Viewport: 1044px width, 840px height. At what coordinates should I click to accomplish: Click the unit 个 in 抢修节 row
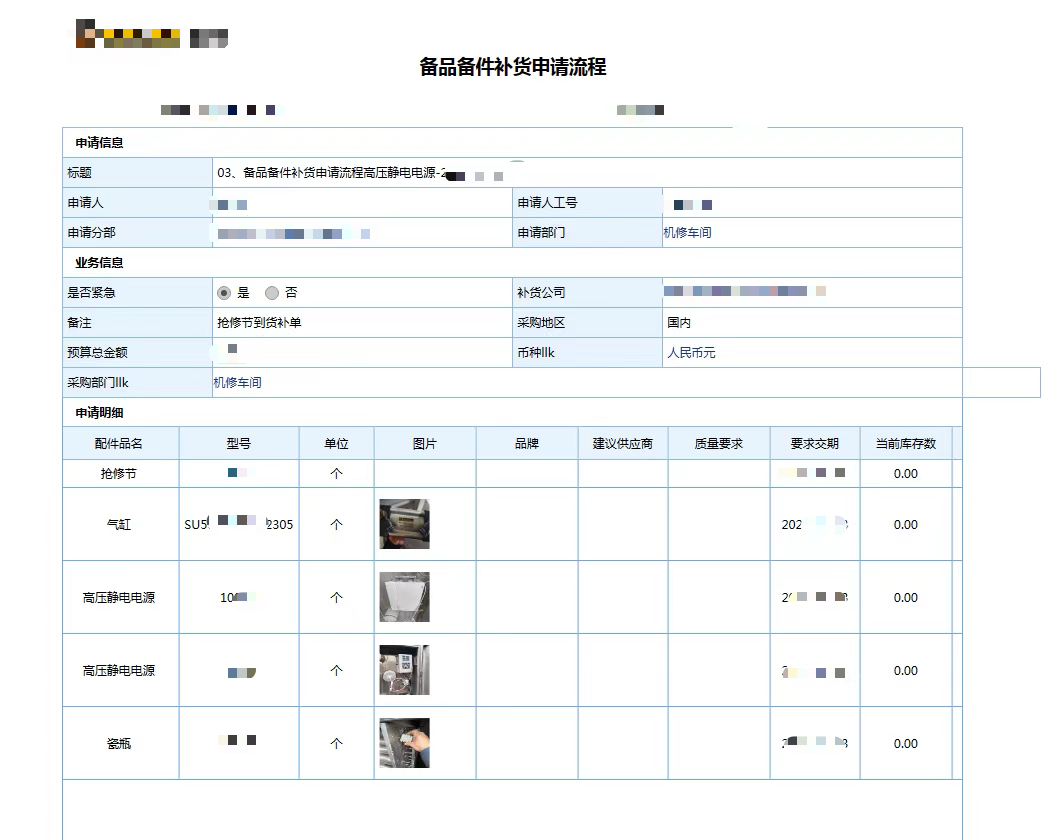336,474
